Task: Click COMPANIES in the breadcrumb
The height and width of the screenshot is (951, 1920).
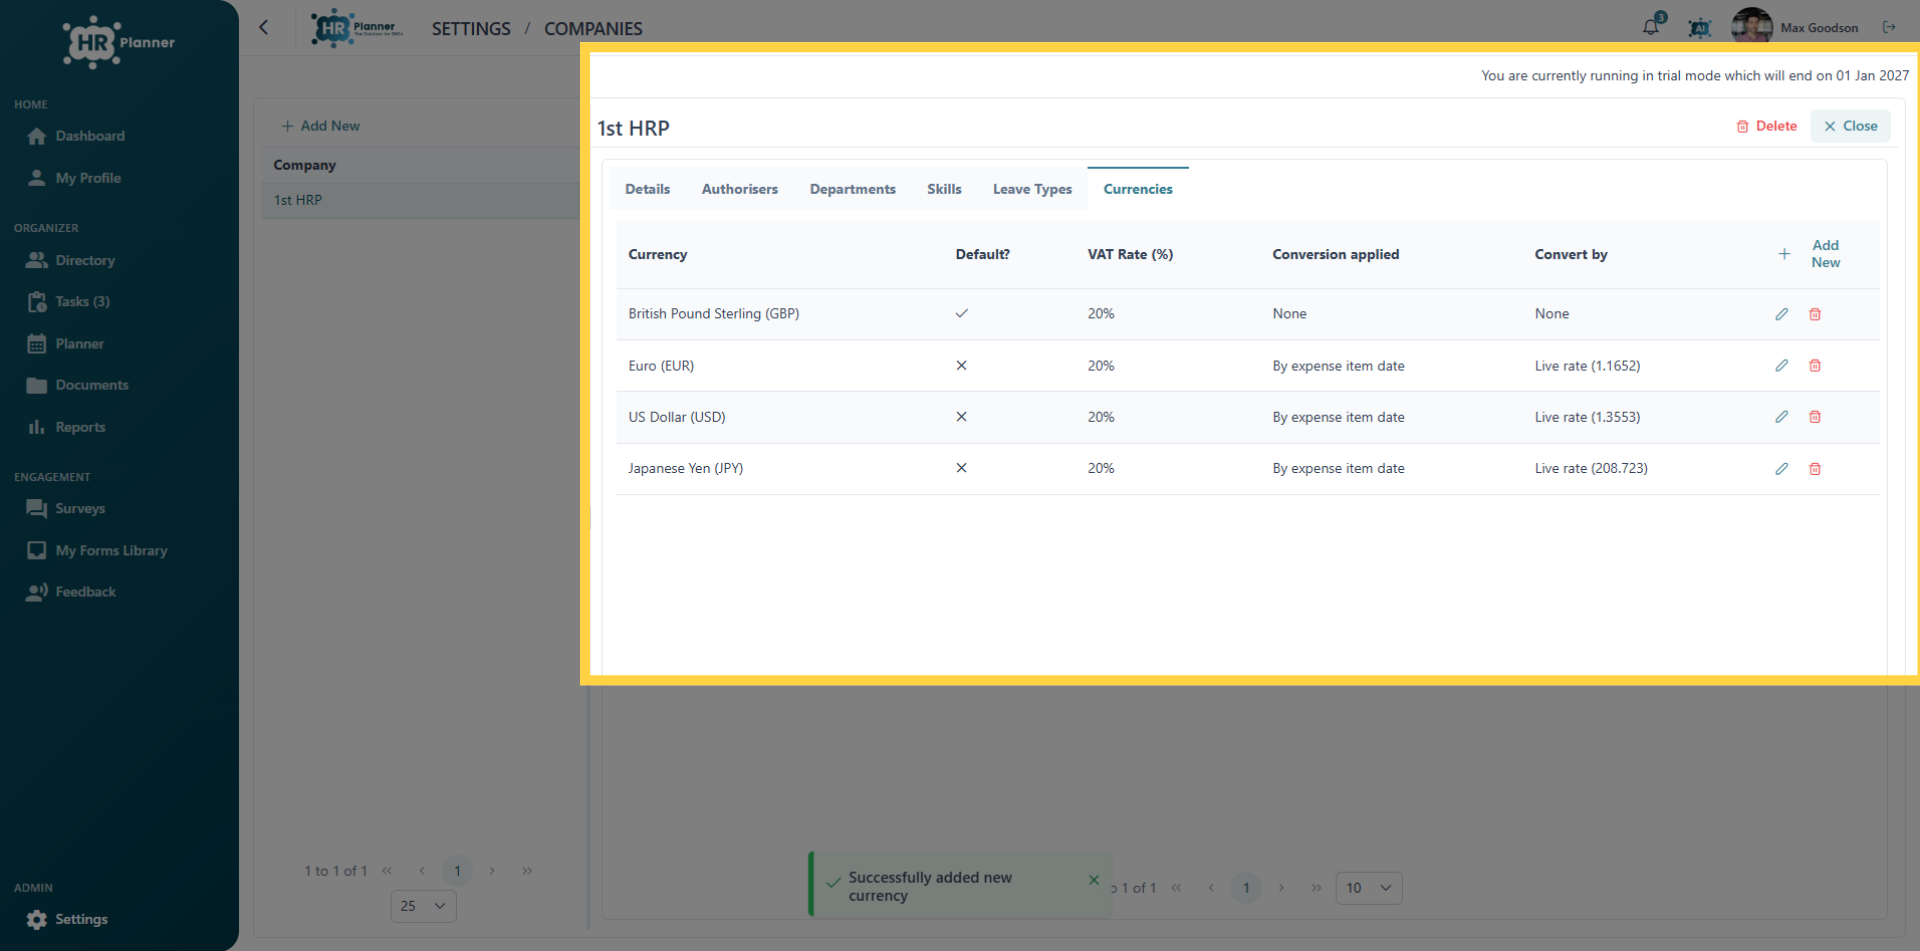Action: click(593, 29)
